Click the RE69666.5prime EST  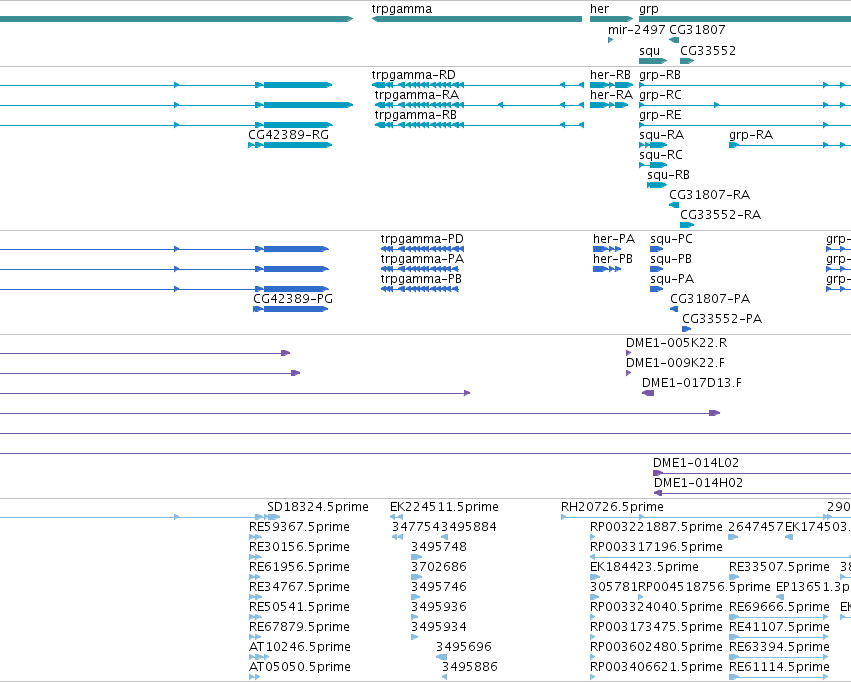click(x=778, y=617)
